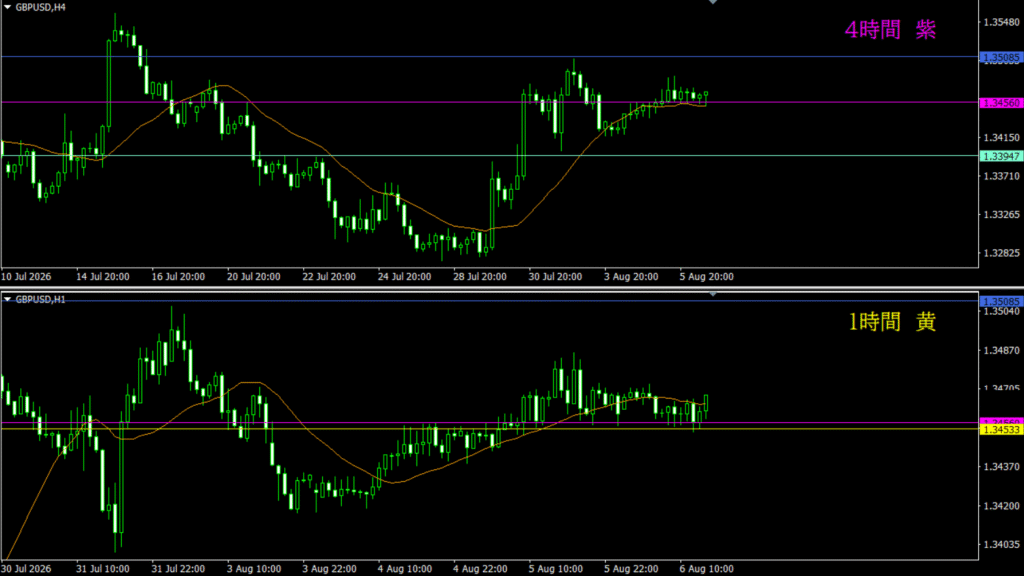
Task: Click the 1.34870 price scale value
Action: [x=1001, y=351]
